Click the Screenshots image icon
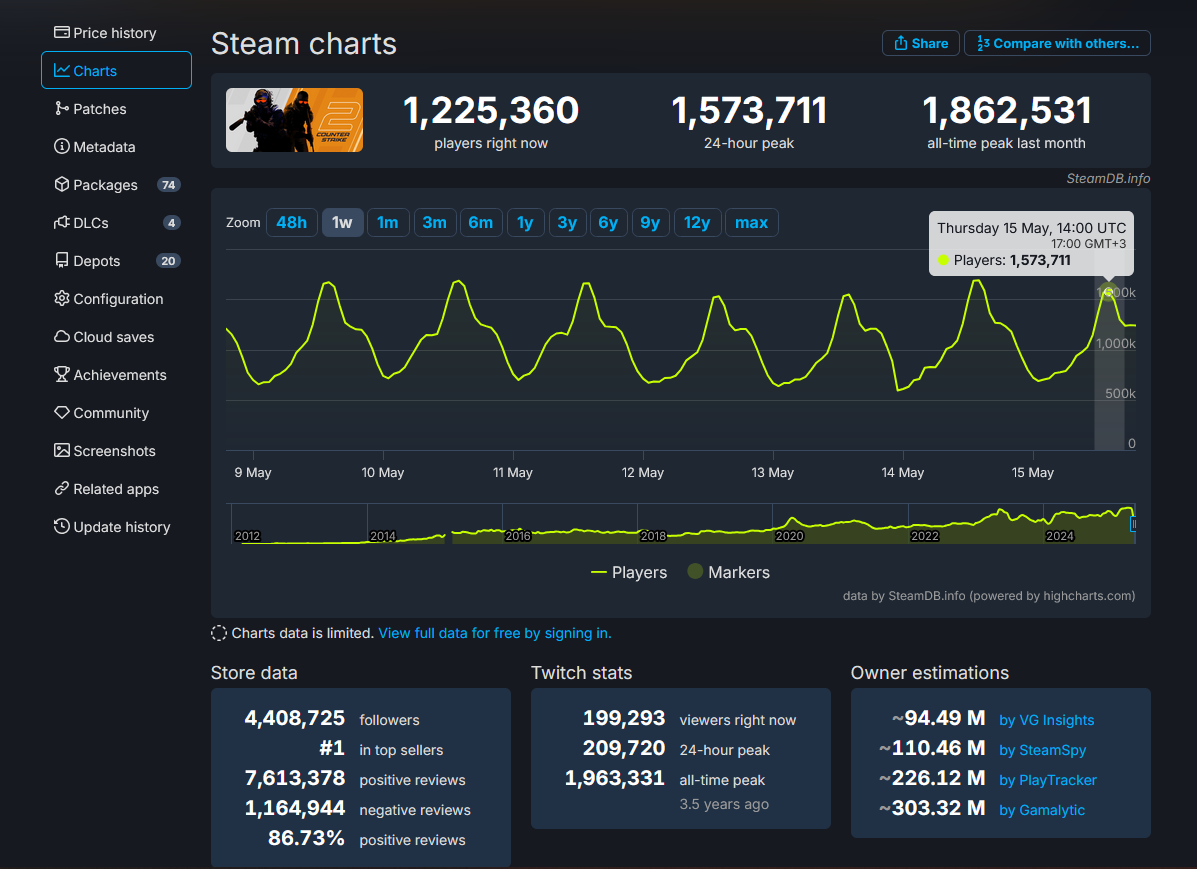 62,451
